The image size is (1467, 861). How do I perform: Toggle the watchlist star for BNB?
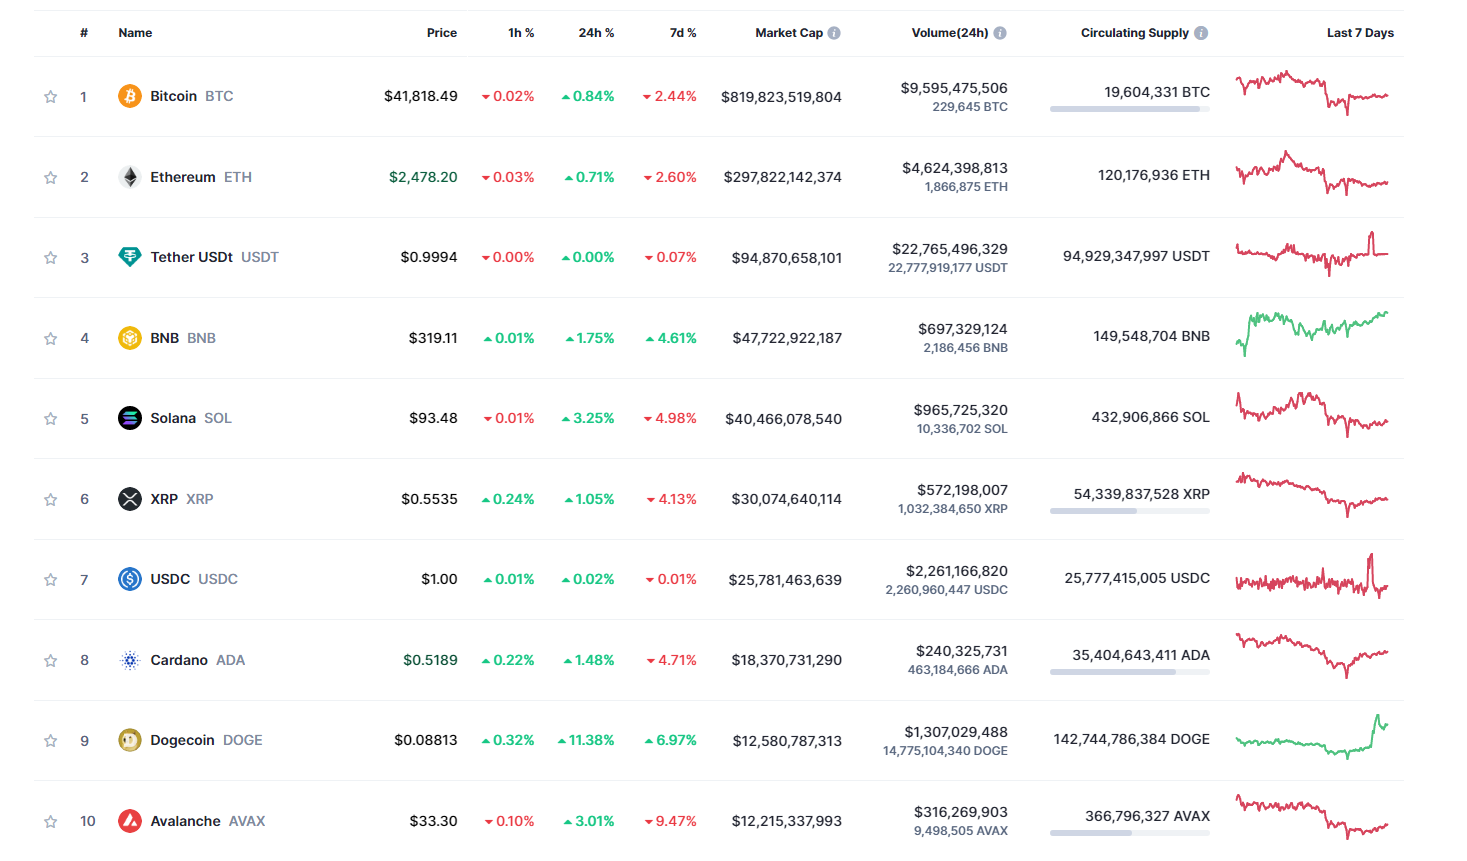[x=50, y=339]
